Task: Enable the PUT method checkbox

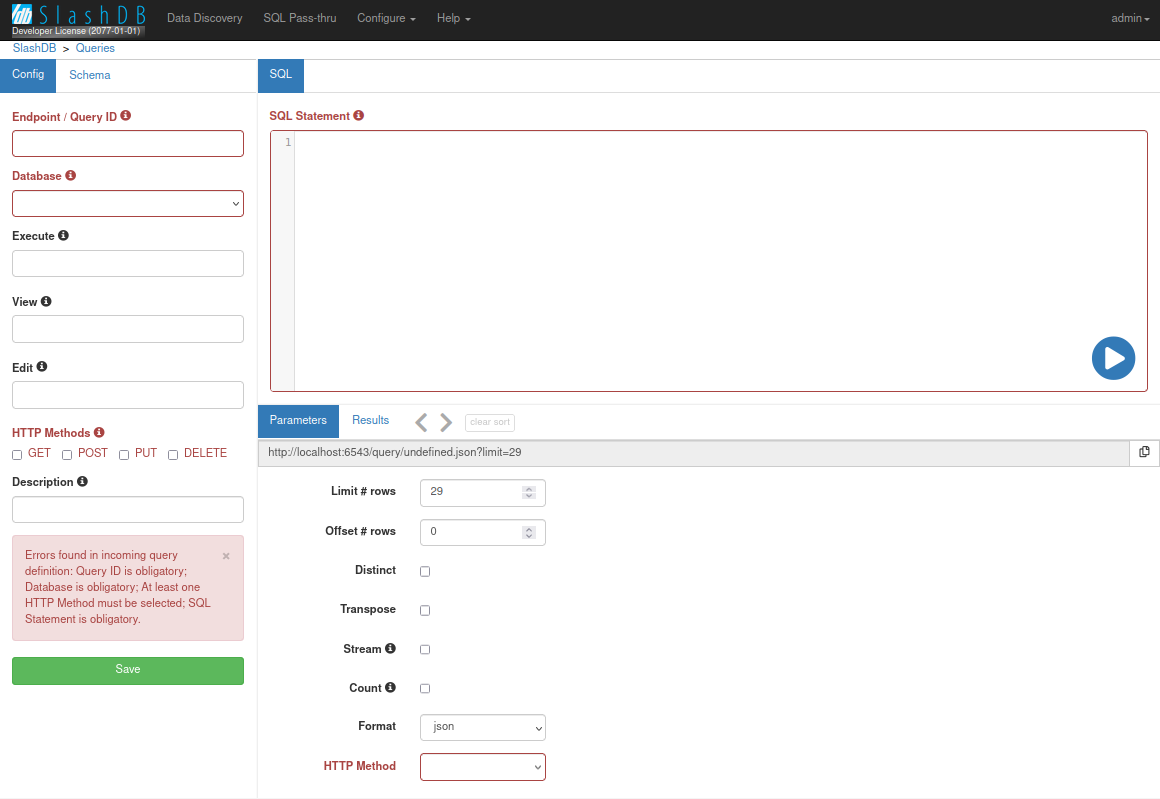Action: click(x=124, y=455)
